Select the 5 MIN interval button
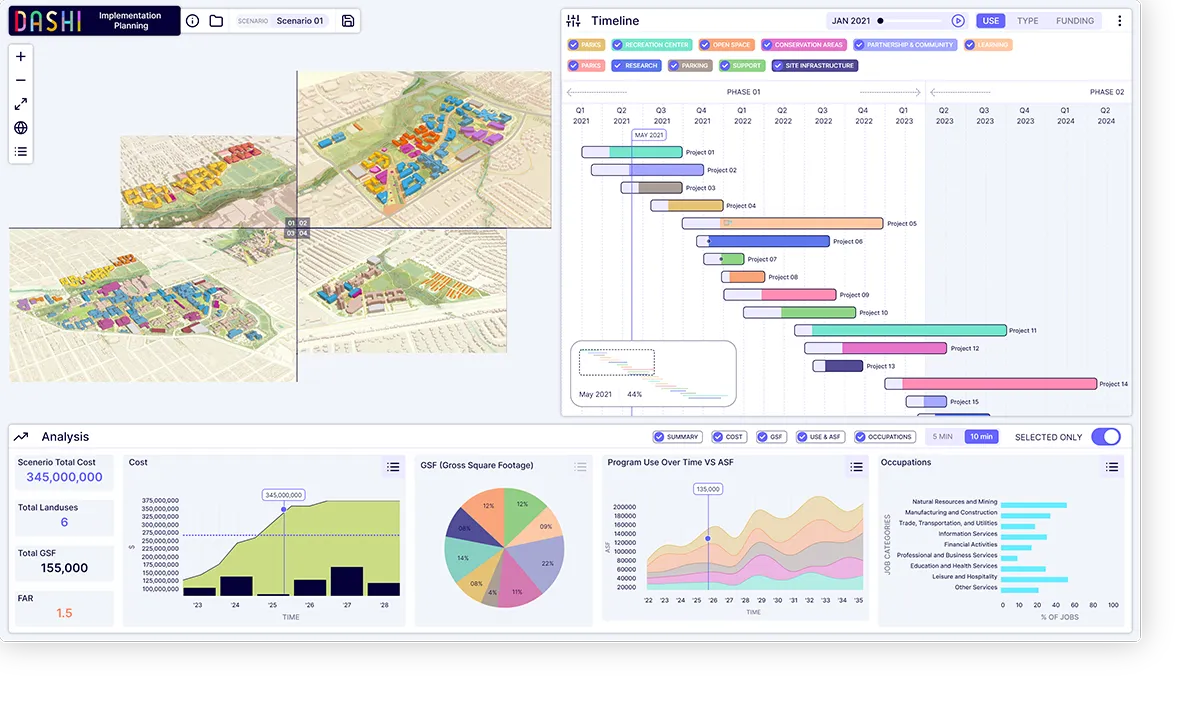Screen dimensions: 1200x701 pos(942,437)
